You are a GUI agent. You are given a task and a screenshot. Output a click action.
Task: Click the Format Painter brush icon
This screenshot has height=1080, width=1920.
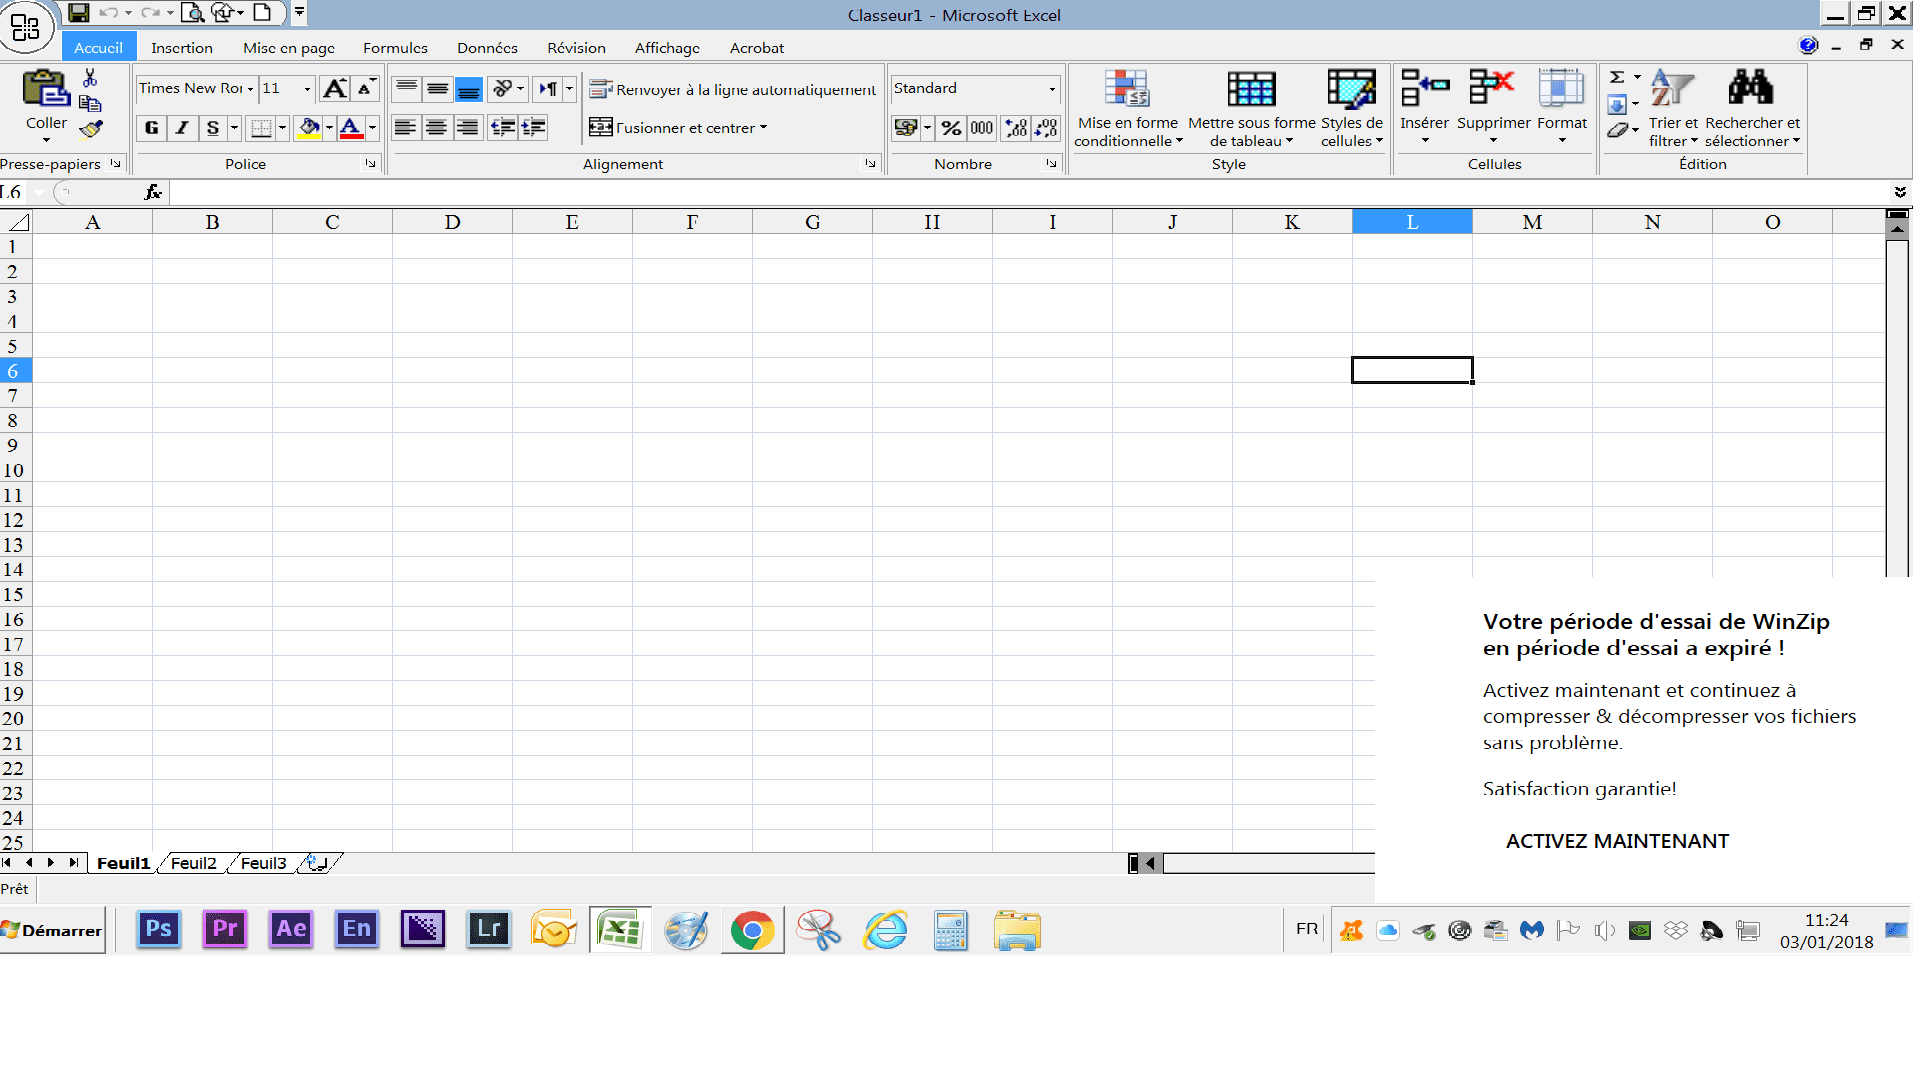coord(91,129)
